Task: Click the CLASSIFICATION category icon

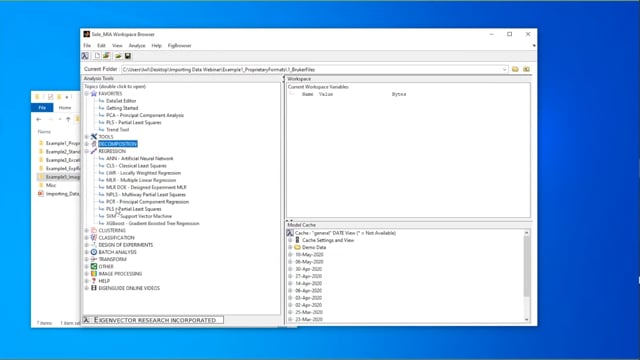Action: click(x=94, y=238)
